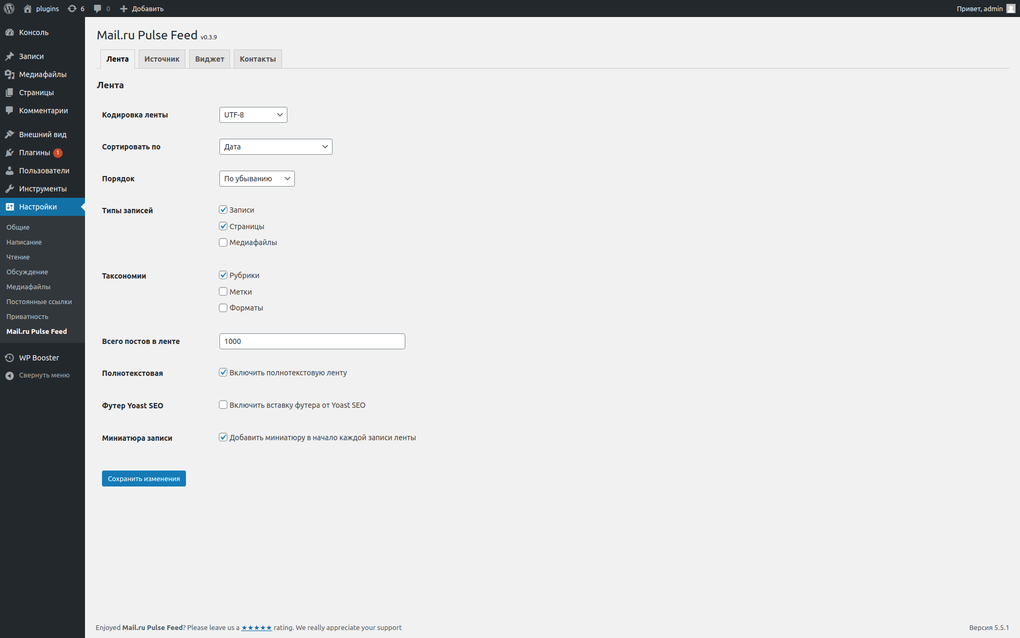Click the Свернуть меню collapse arrow icon
The image size is (1020, 638).
pos(10,375)
